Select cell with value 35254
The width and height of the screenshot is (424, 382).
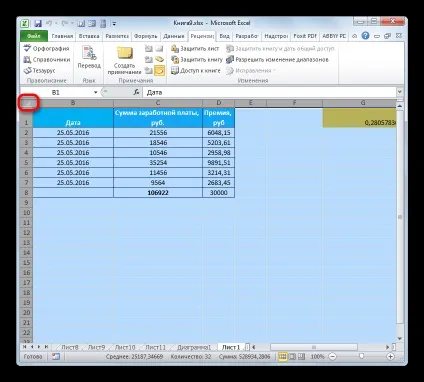pyautogui.click(x=158, y=163)
